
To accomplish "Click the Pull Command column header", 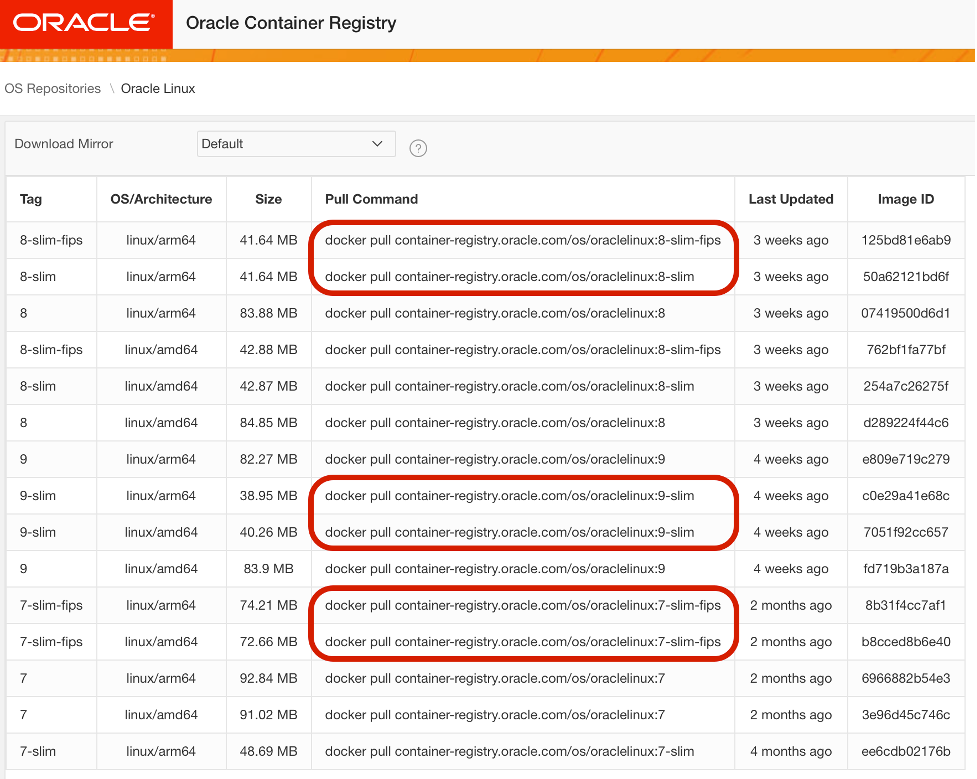I will click(371, 199).
